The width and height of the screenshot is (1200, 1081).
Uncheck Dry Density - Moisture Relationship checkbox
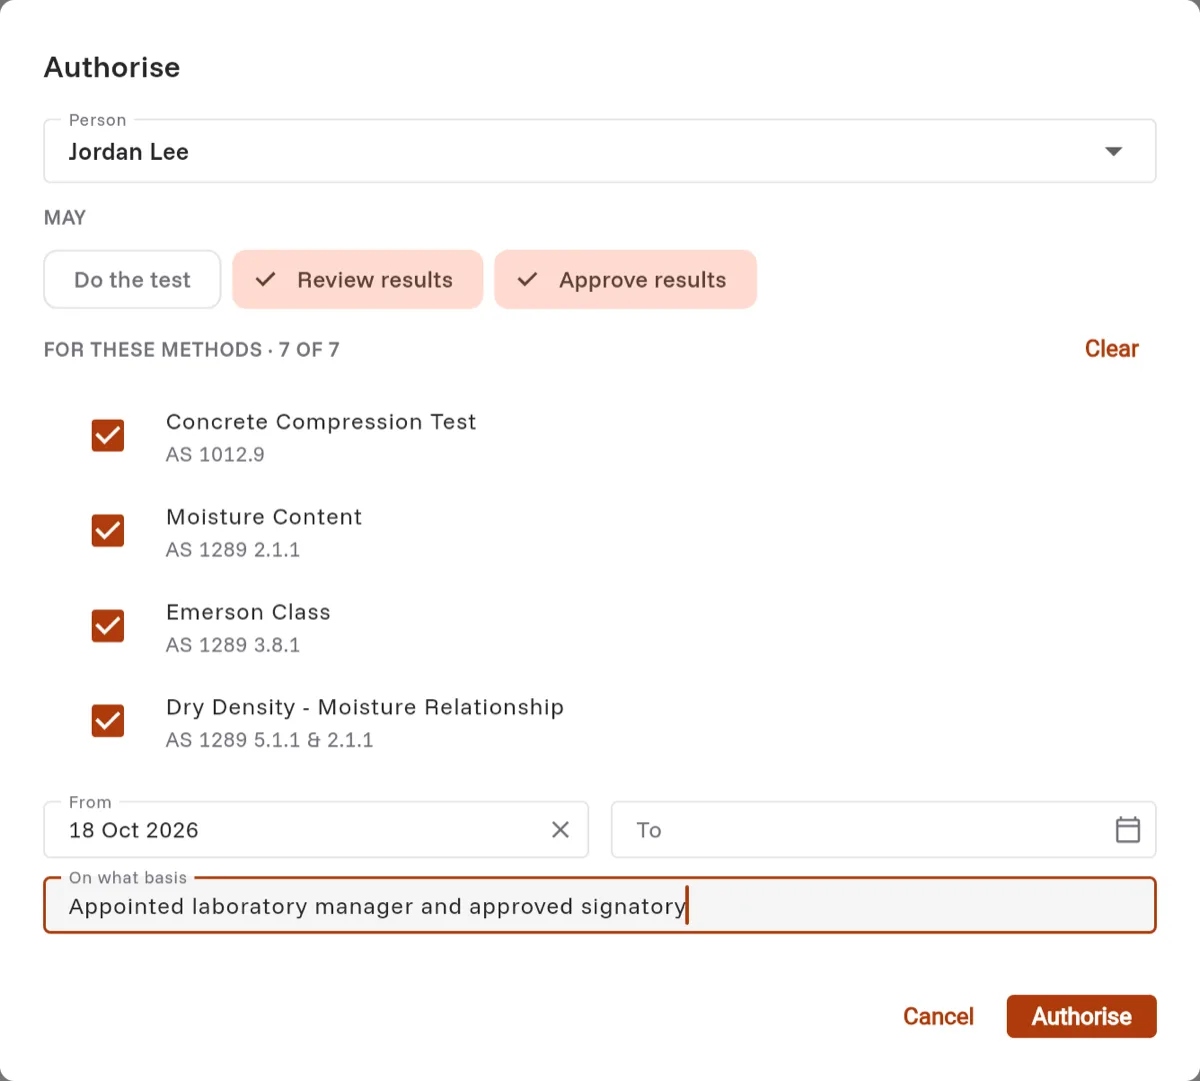(x=108, y=721)
